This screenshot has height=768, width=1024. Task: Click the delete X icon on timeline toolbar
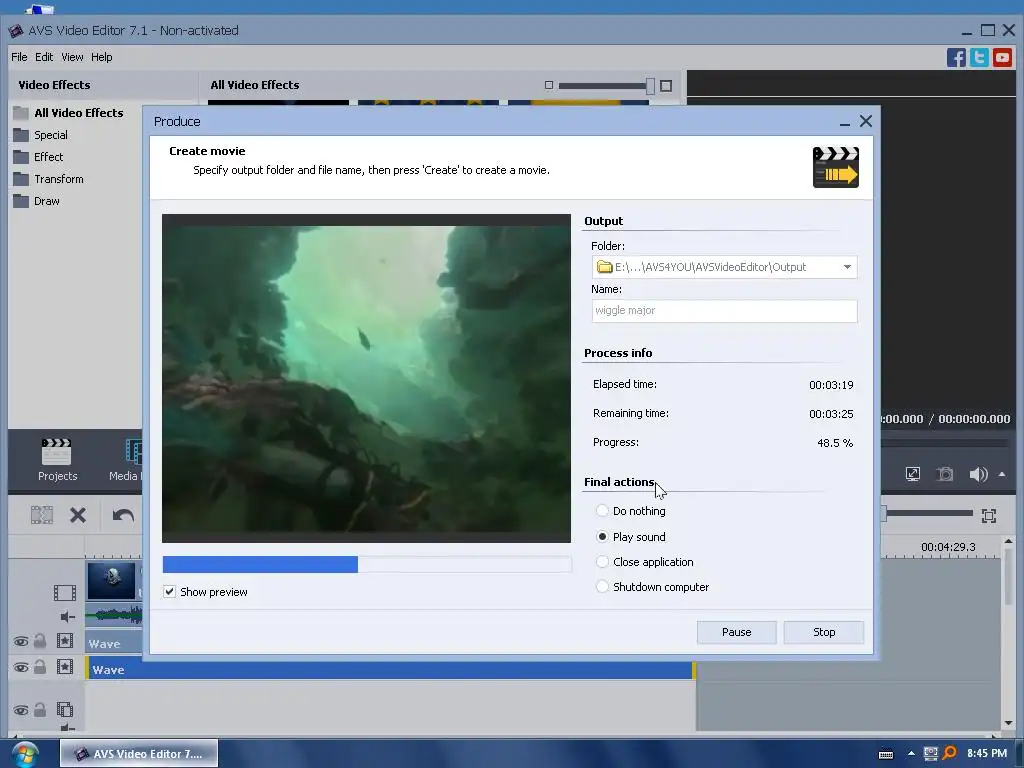78,515
